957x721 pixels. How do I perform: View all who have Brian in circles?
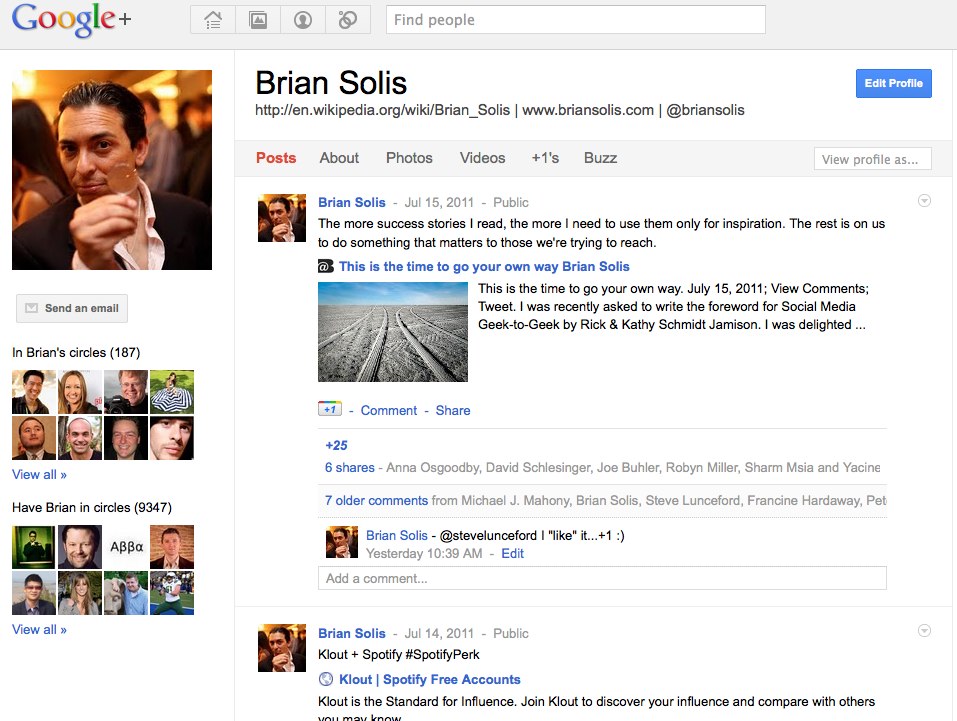click(x=40, y=629)
